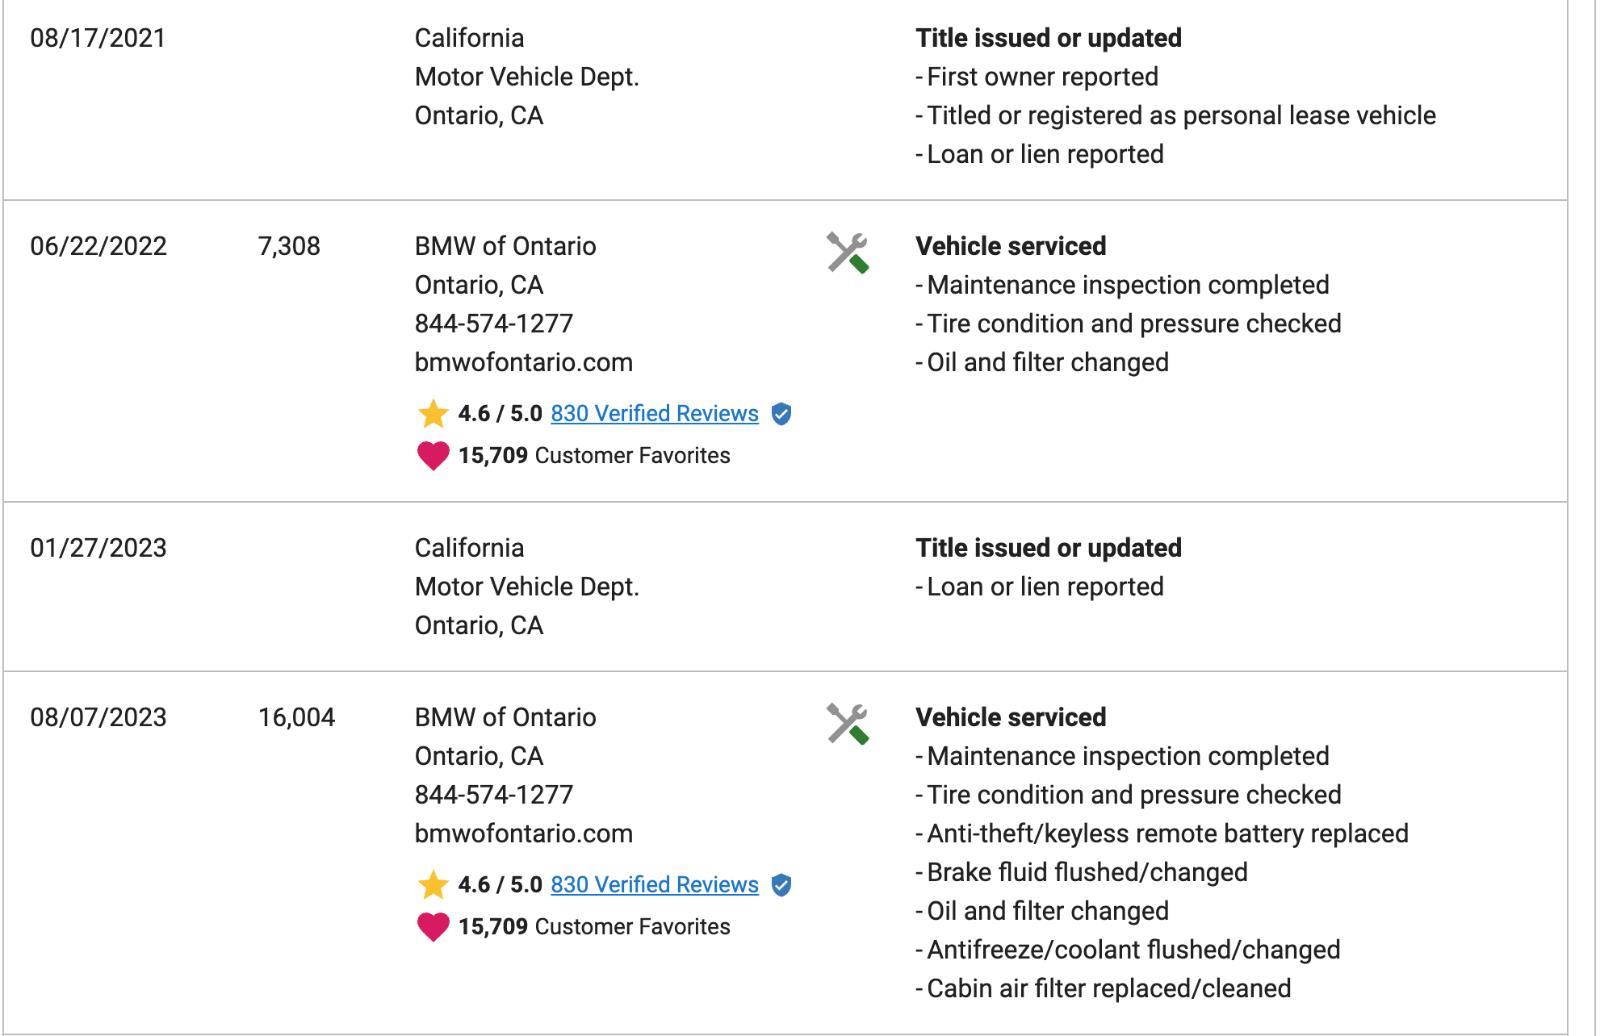Viewport: 1600px width, 1036px height.
Task: Click 'Cabin air filter replaced/cleaned' entry
Action: 1103,988
